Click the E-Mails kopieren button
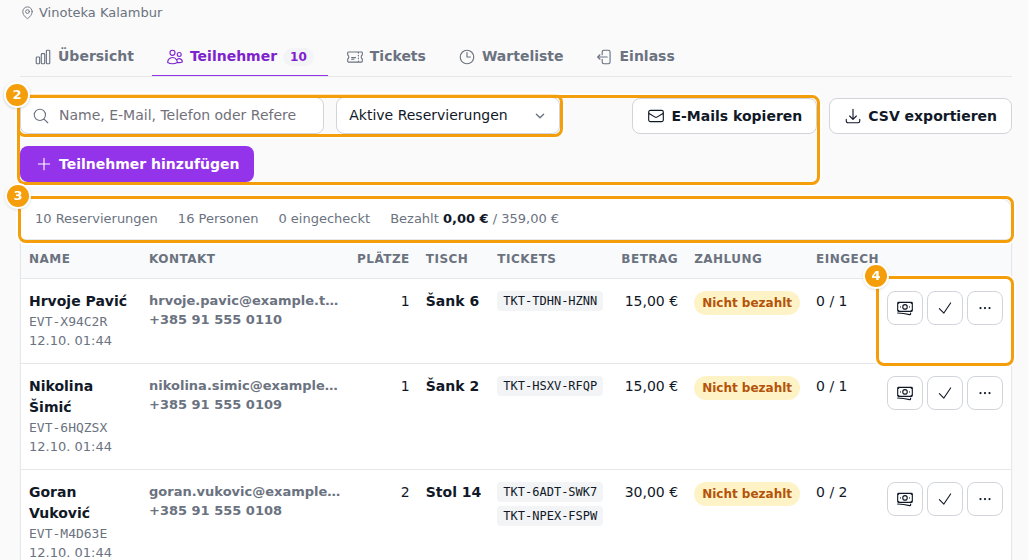This screenshot has height=560, width=1028. 724,116
